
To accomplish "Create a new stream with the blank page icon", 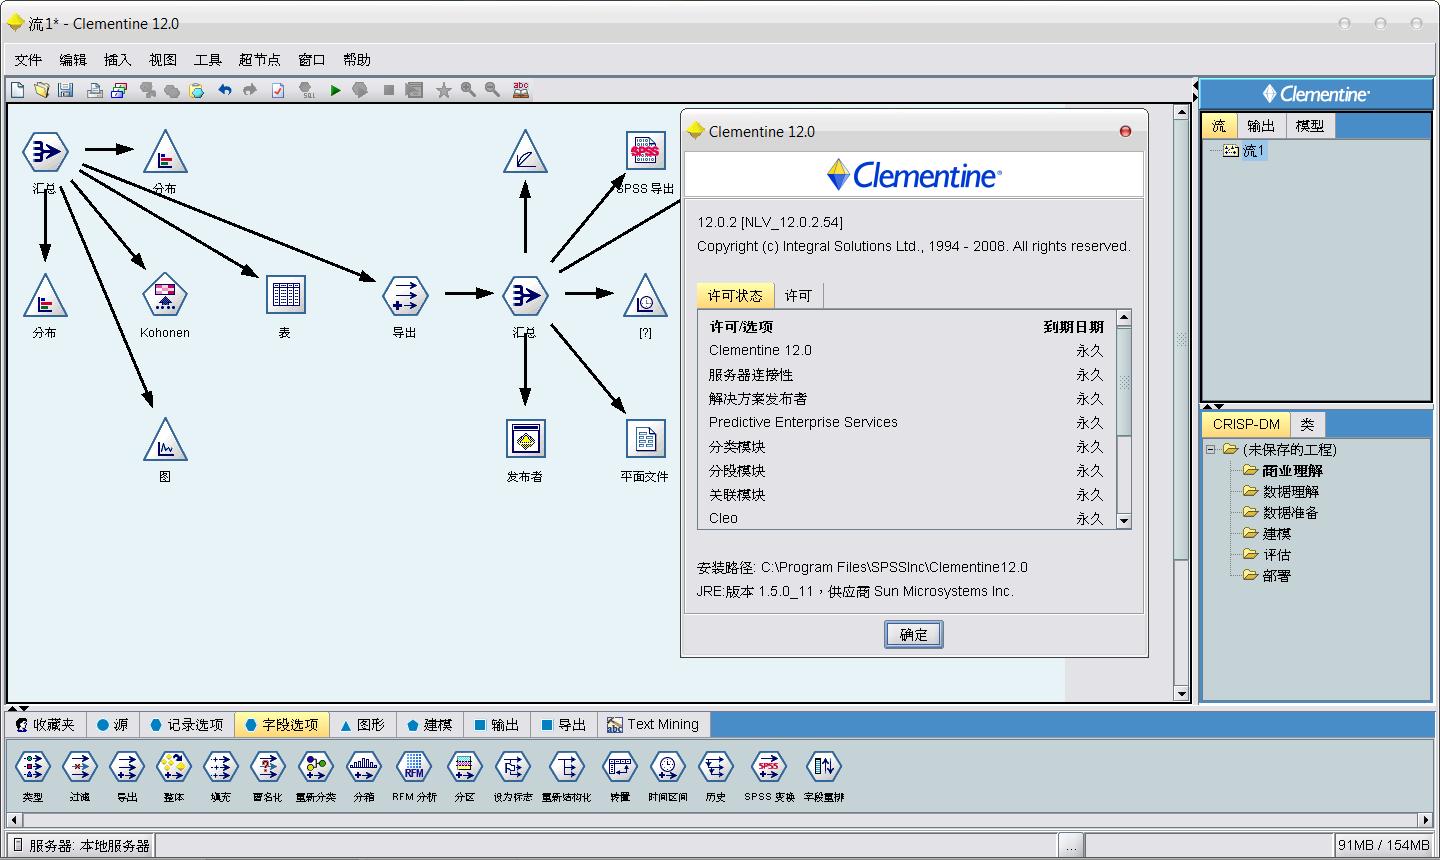I will 18,90.
